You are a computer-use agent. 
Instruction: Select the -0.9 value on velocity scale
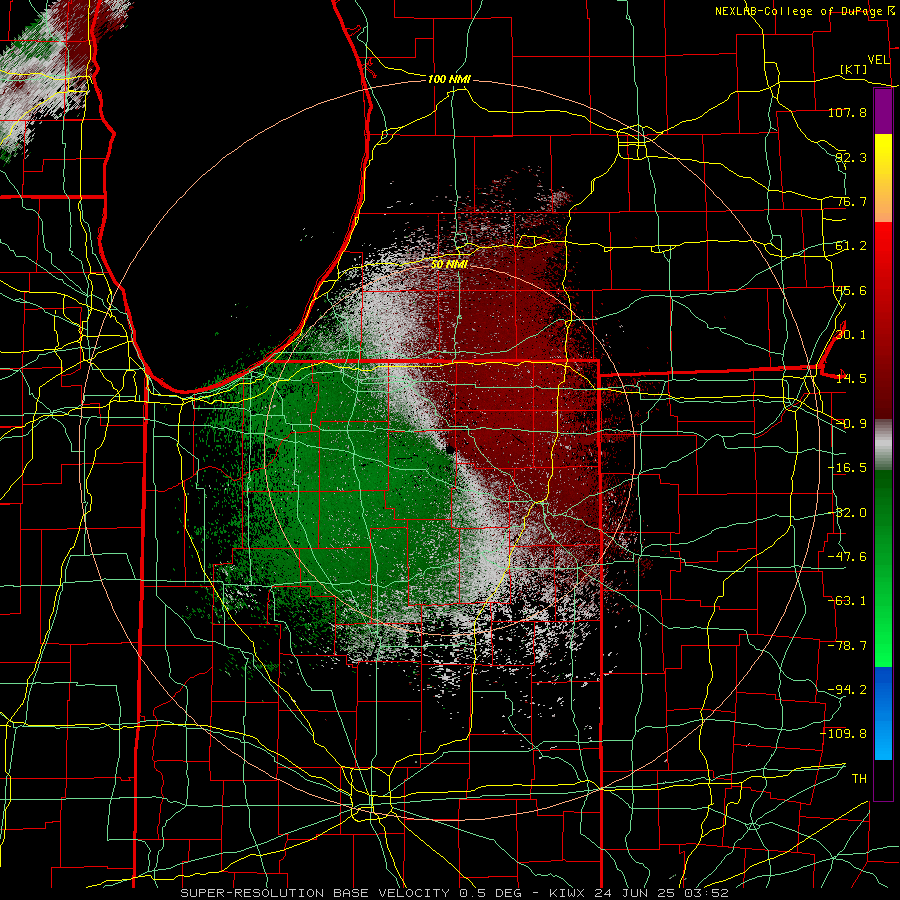pos(851,424)
